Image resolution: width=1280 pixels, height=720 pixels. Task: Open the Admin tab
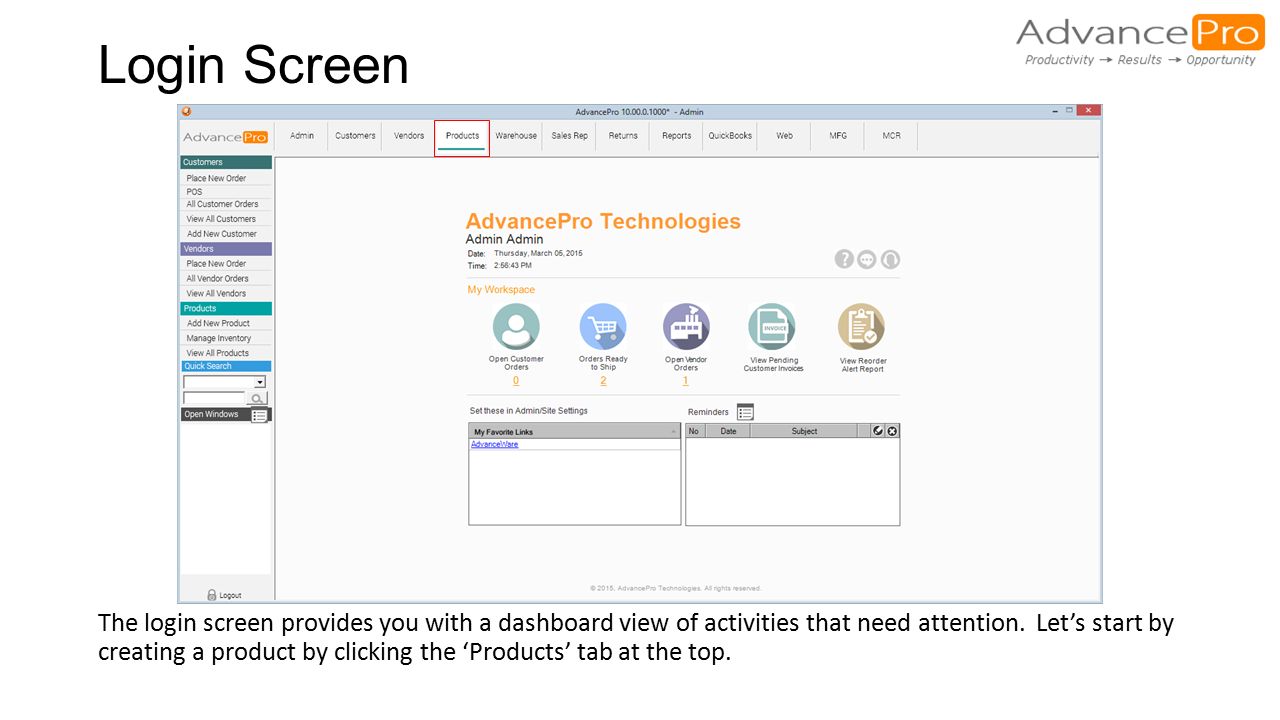(x=302, y=136)
